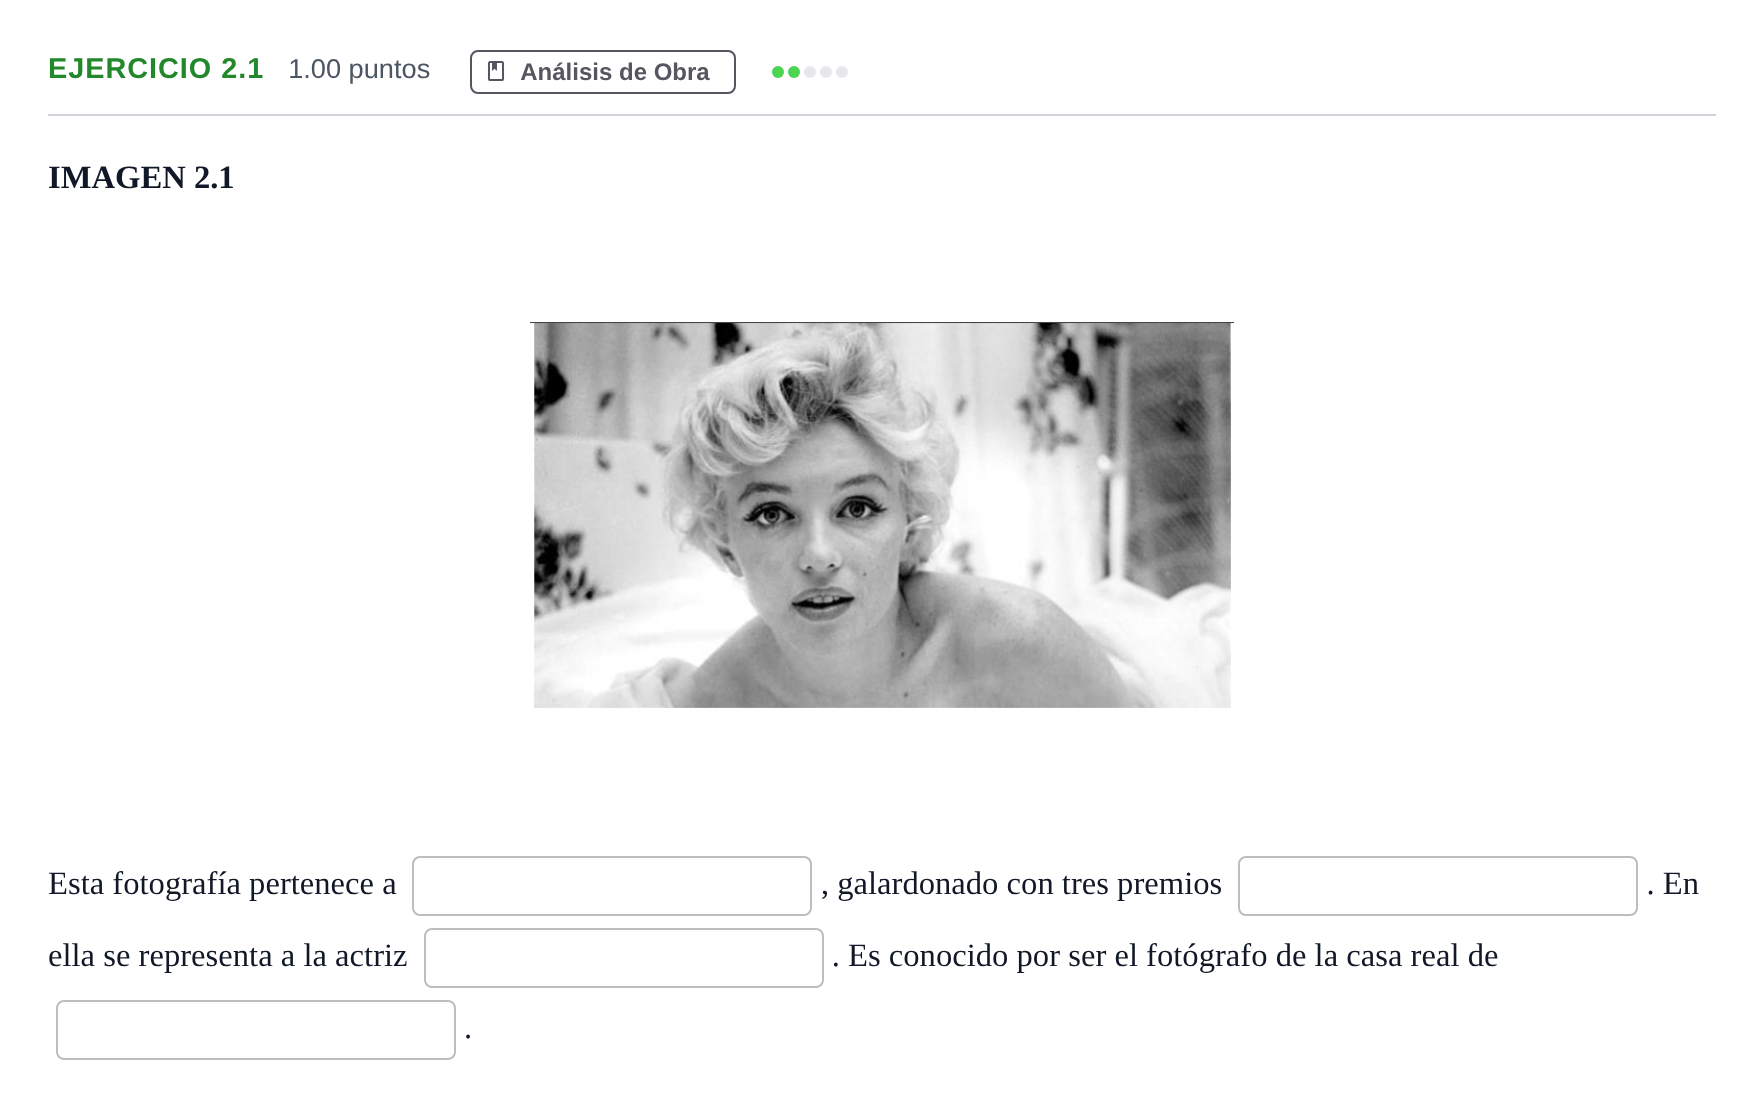The height and width of the screenshot is (1112, 1764).
Task: Click the fourth gray difficulty dot
Action: [826, 72]
